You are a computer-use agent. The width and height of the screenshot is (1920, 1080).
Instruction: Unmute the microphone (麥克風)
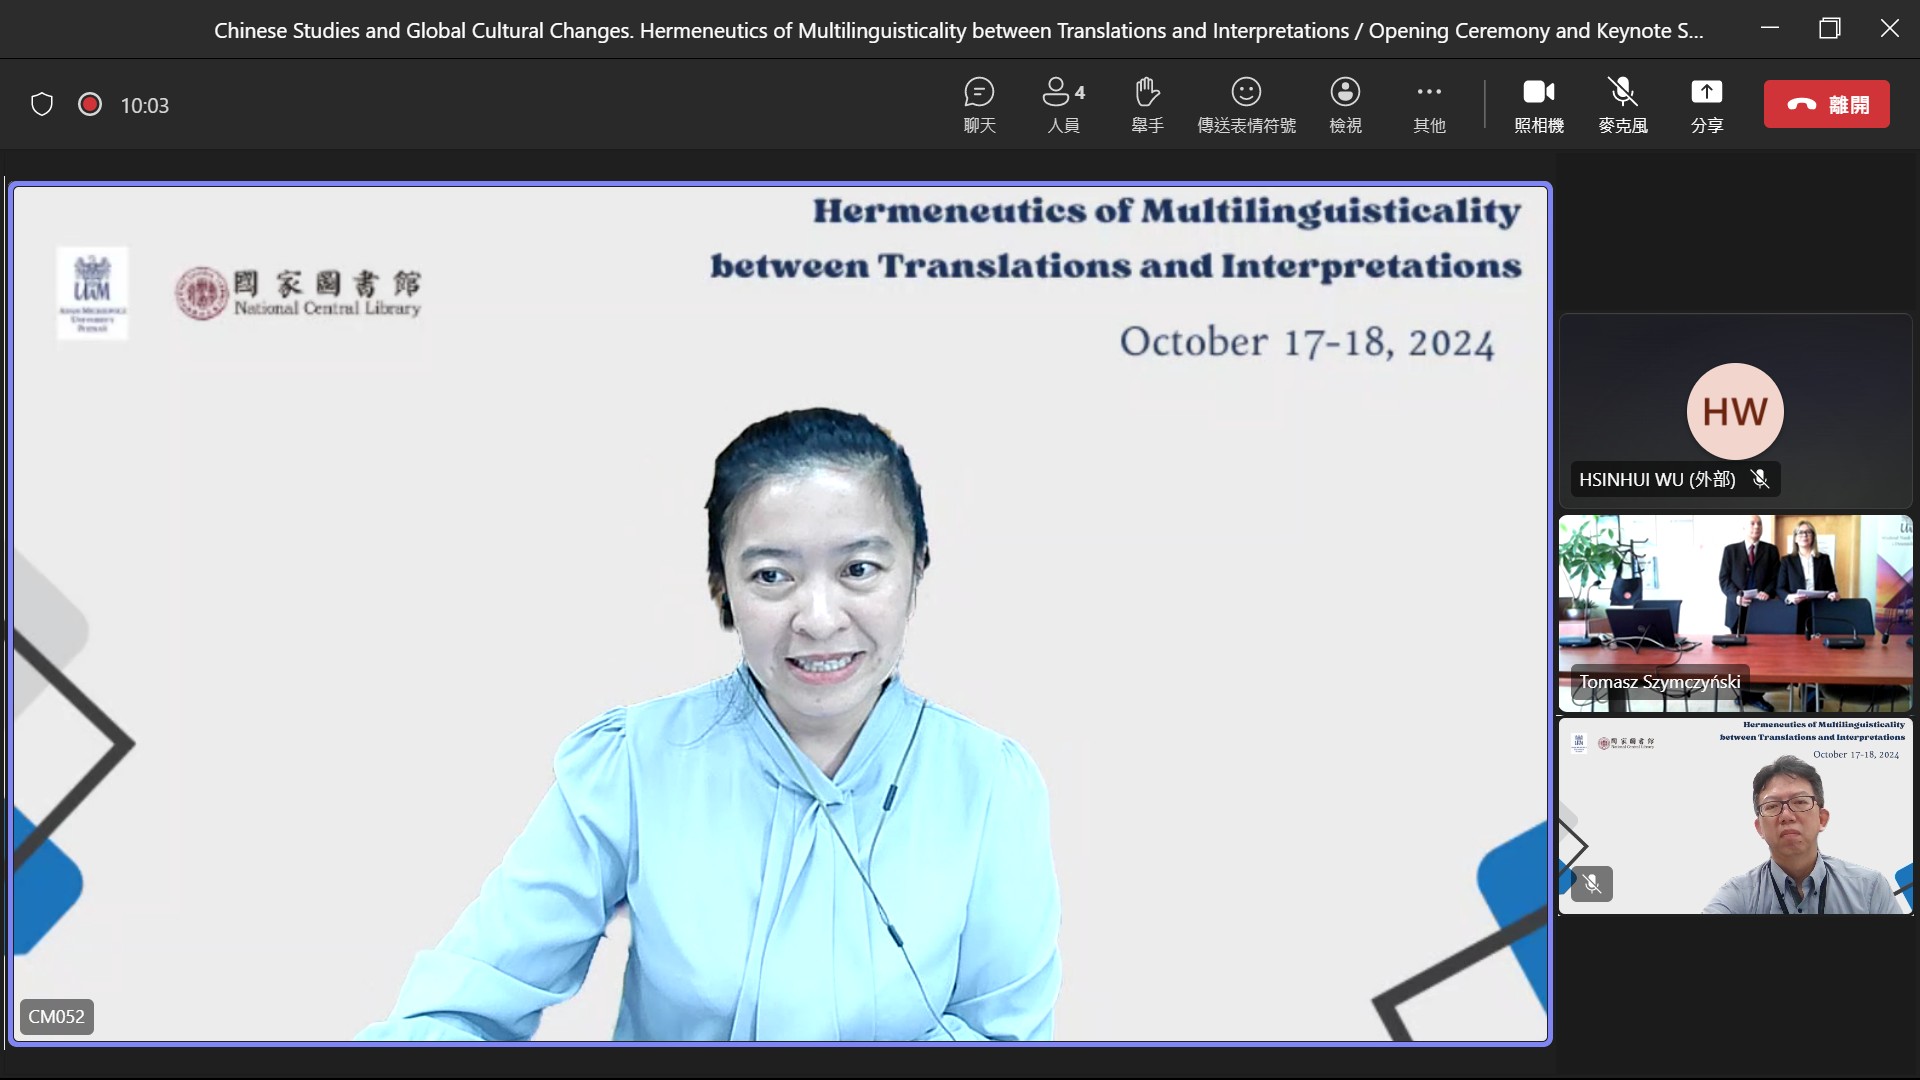[x=1622, y=105]
